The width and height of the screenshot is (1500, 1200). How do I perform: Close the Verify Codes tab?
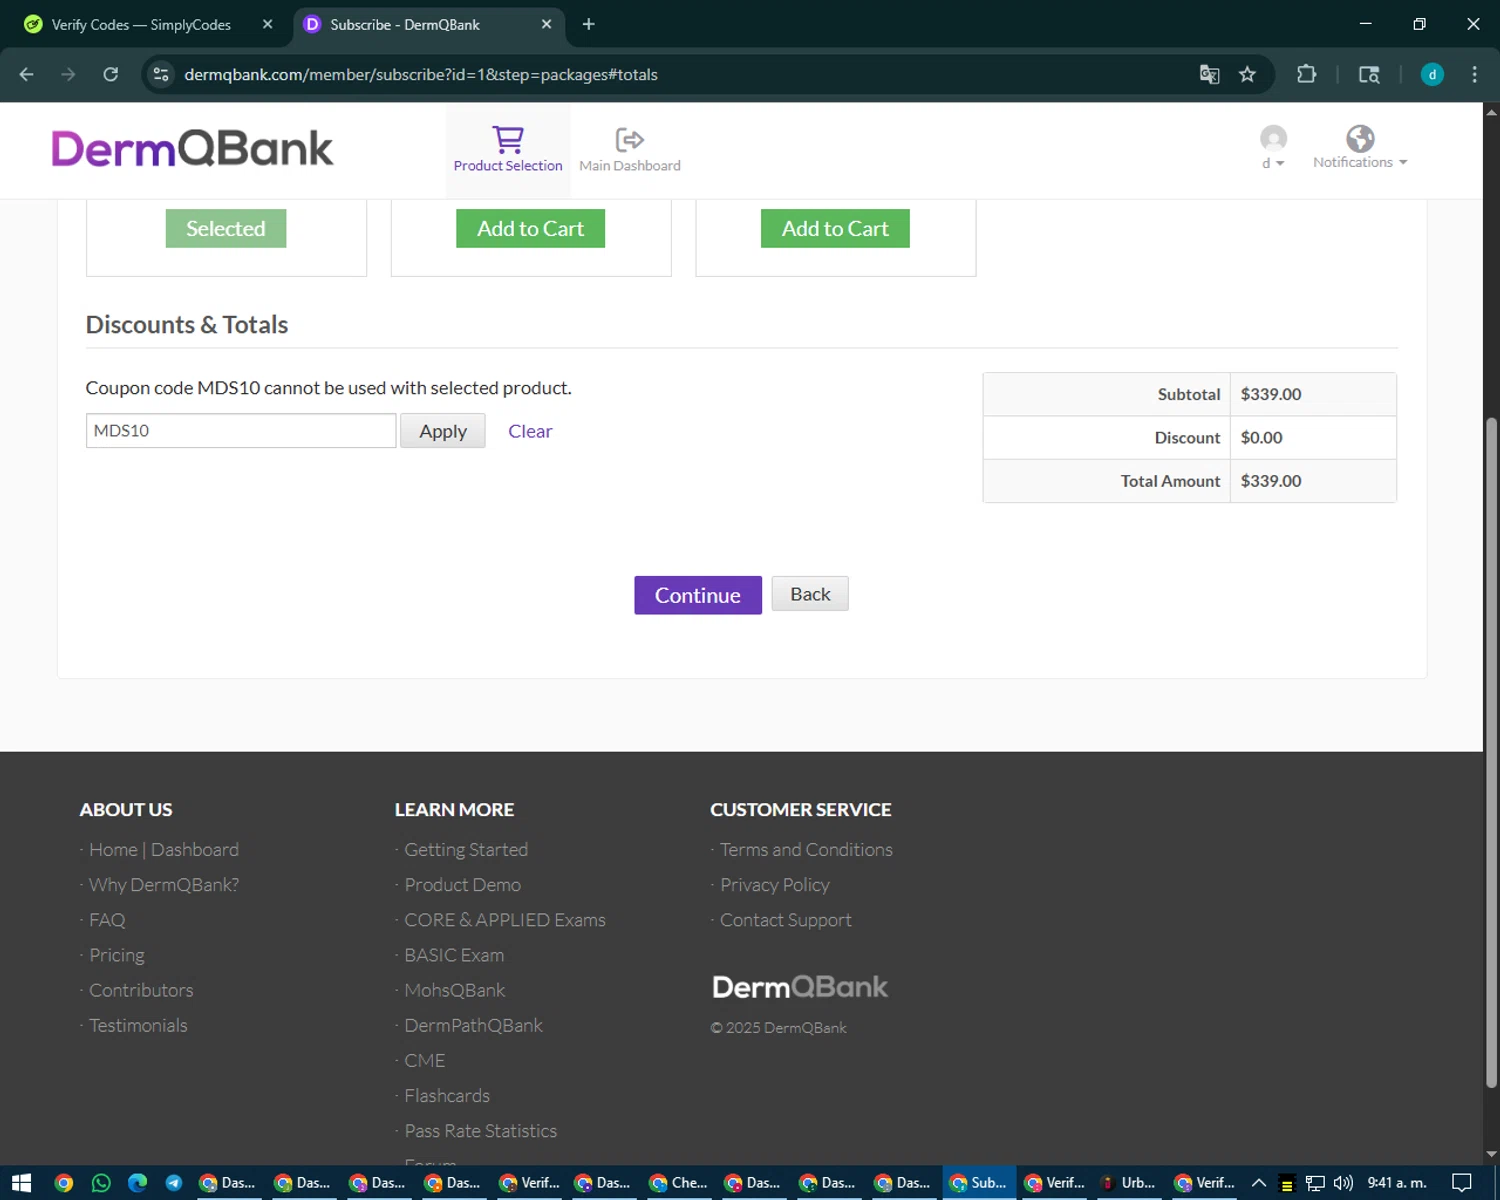click(267, 24)
